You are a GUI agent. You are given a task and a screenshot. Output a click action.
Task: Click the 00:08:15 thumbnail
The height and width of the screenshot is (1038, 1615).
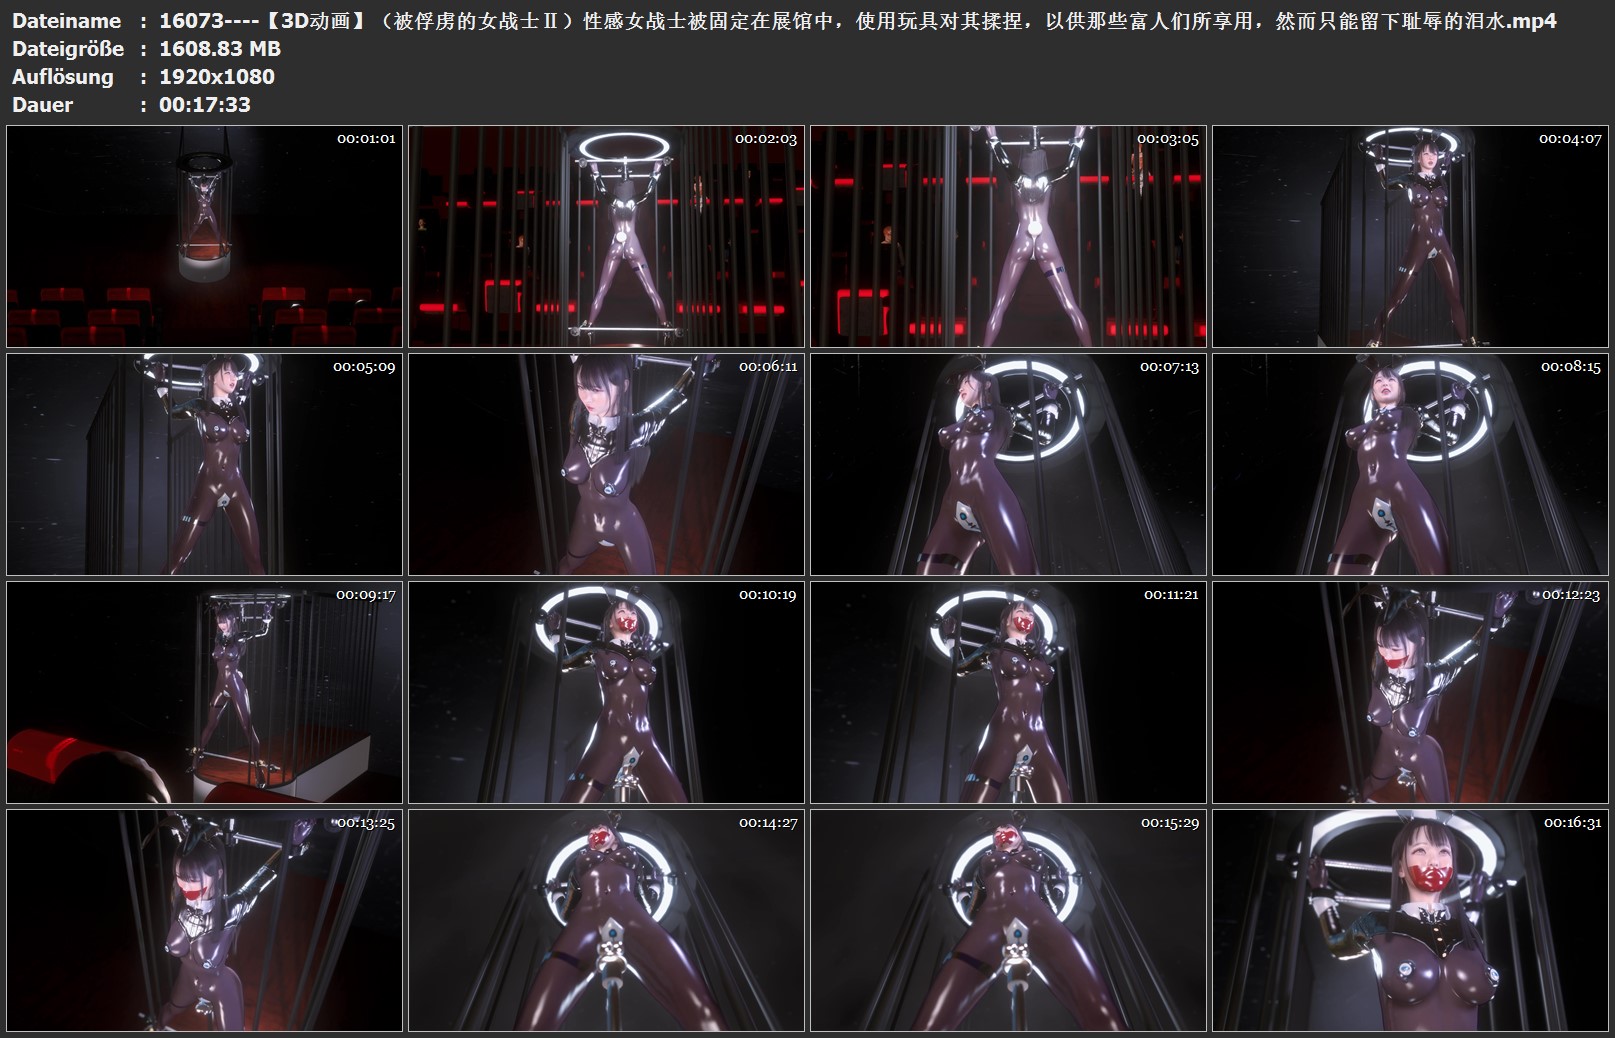(x=1410, y=464)
